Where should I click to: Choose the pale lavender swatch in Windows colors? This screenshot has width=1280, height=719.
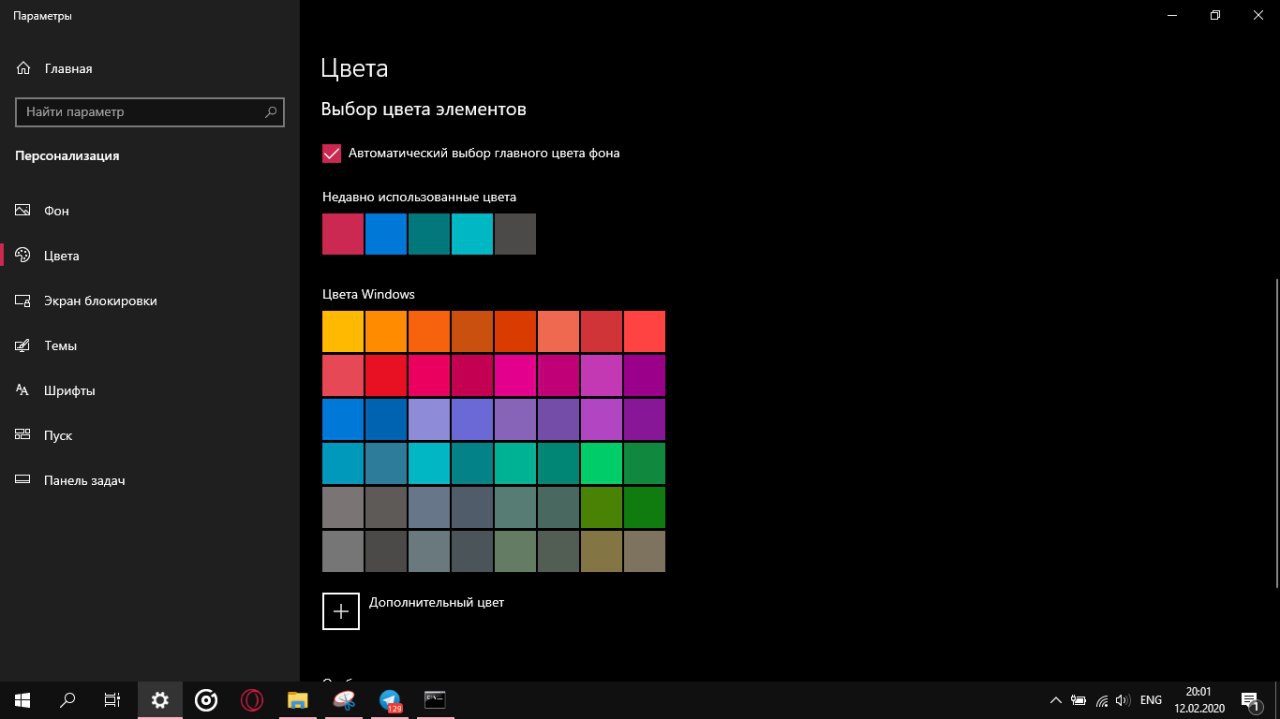pyautogui.click(x=429, y=420)
